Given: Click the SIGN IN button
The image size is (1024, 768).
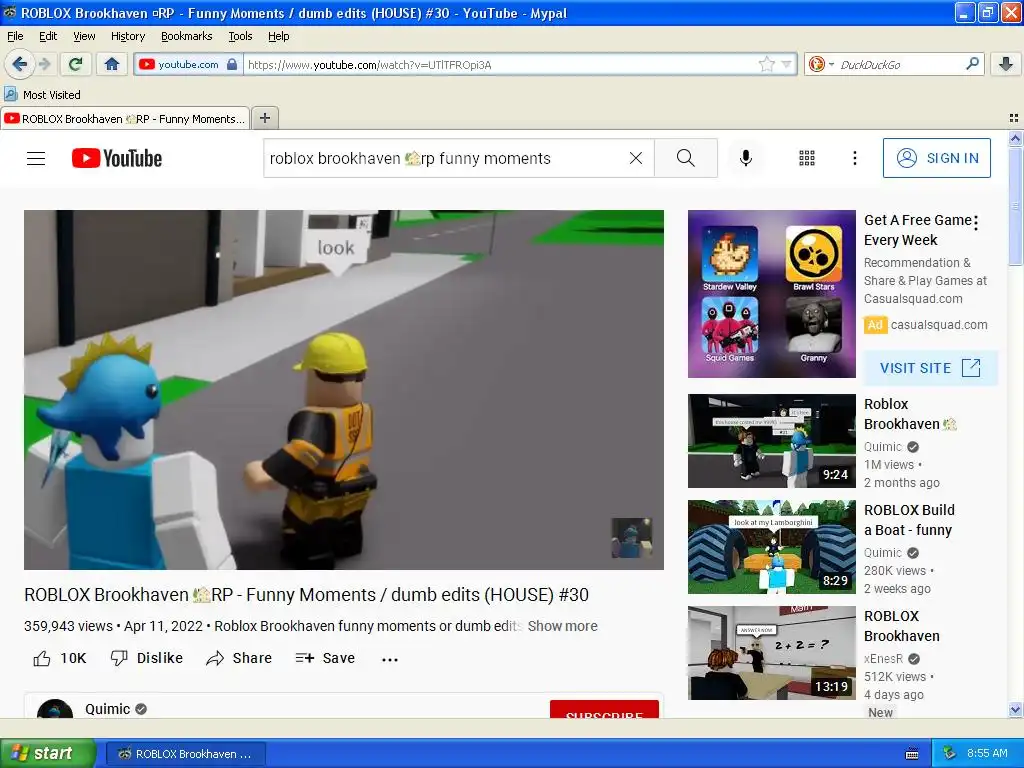Looking at the screenshot, I should click(936, 158).
